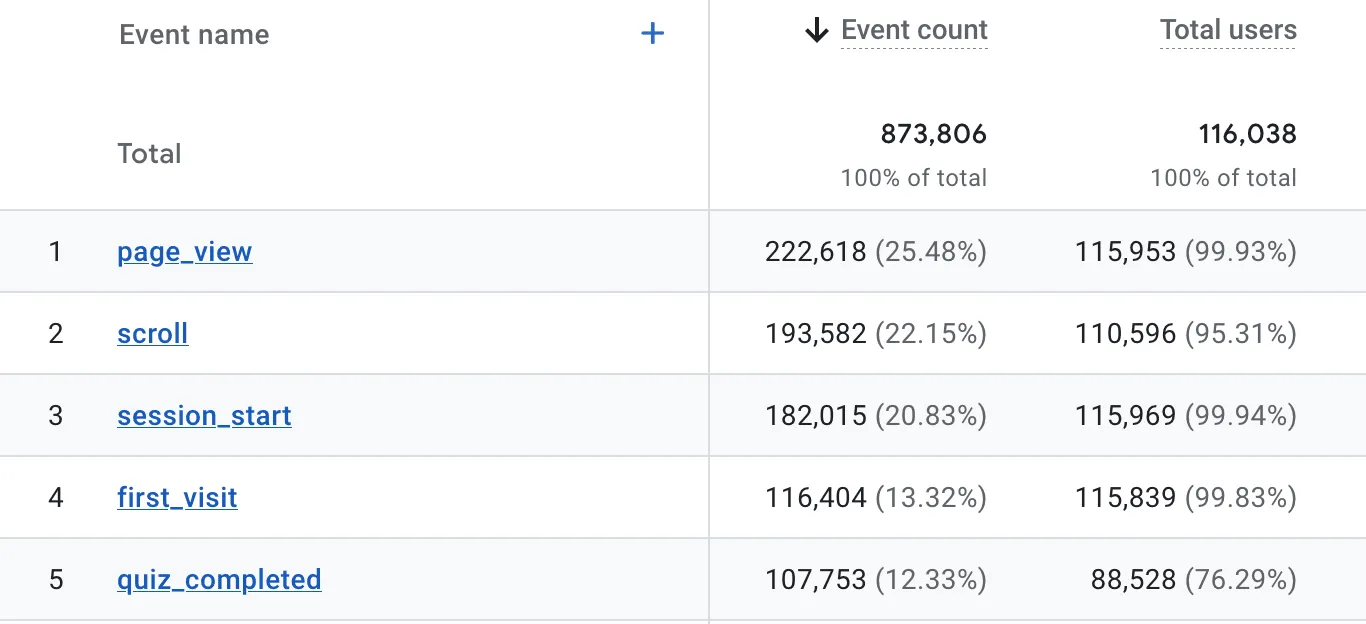The height and width of the screenshot is (624, 1366).
Task: Select the Event name column header
Action: tap(194, 35)
